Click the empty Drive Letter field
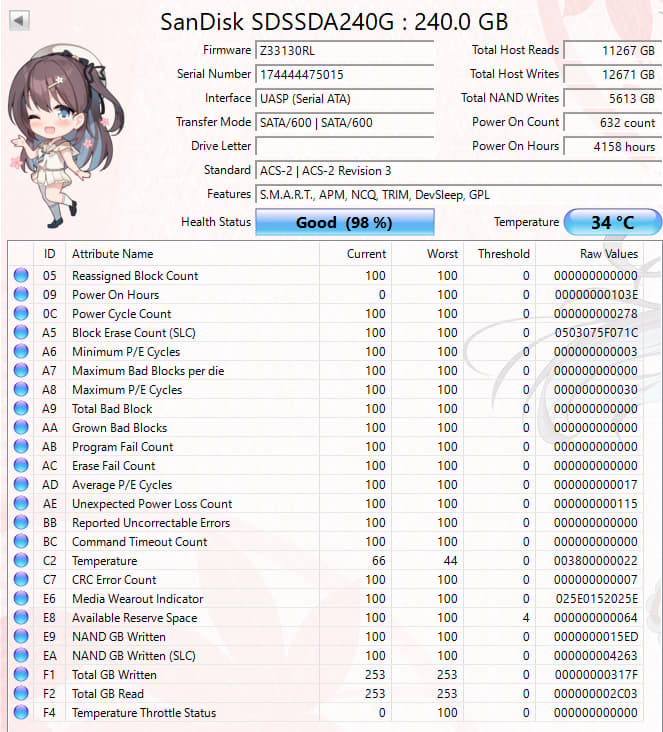Image resolution: width=663 pixels, height=732 pixels. pos(345,147)
